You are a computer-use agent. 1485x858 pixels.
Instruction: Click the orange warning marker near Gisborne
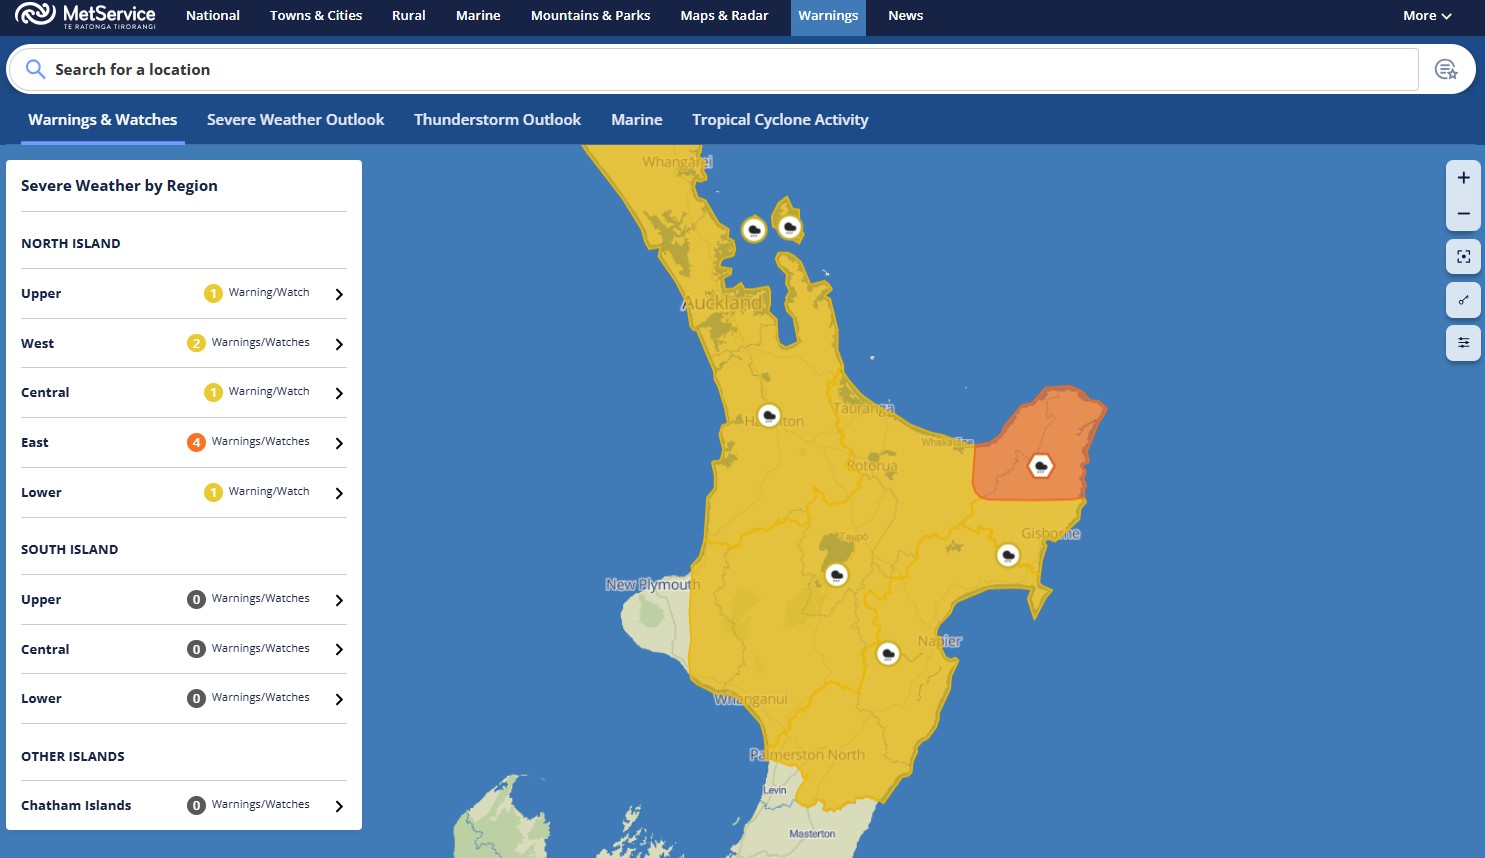tap(1041, 466)
